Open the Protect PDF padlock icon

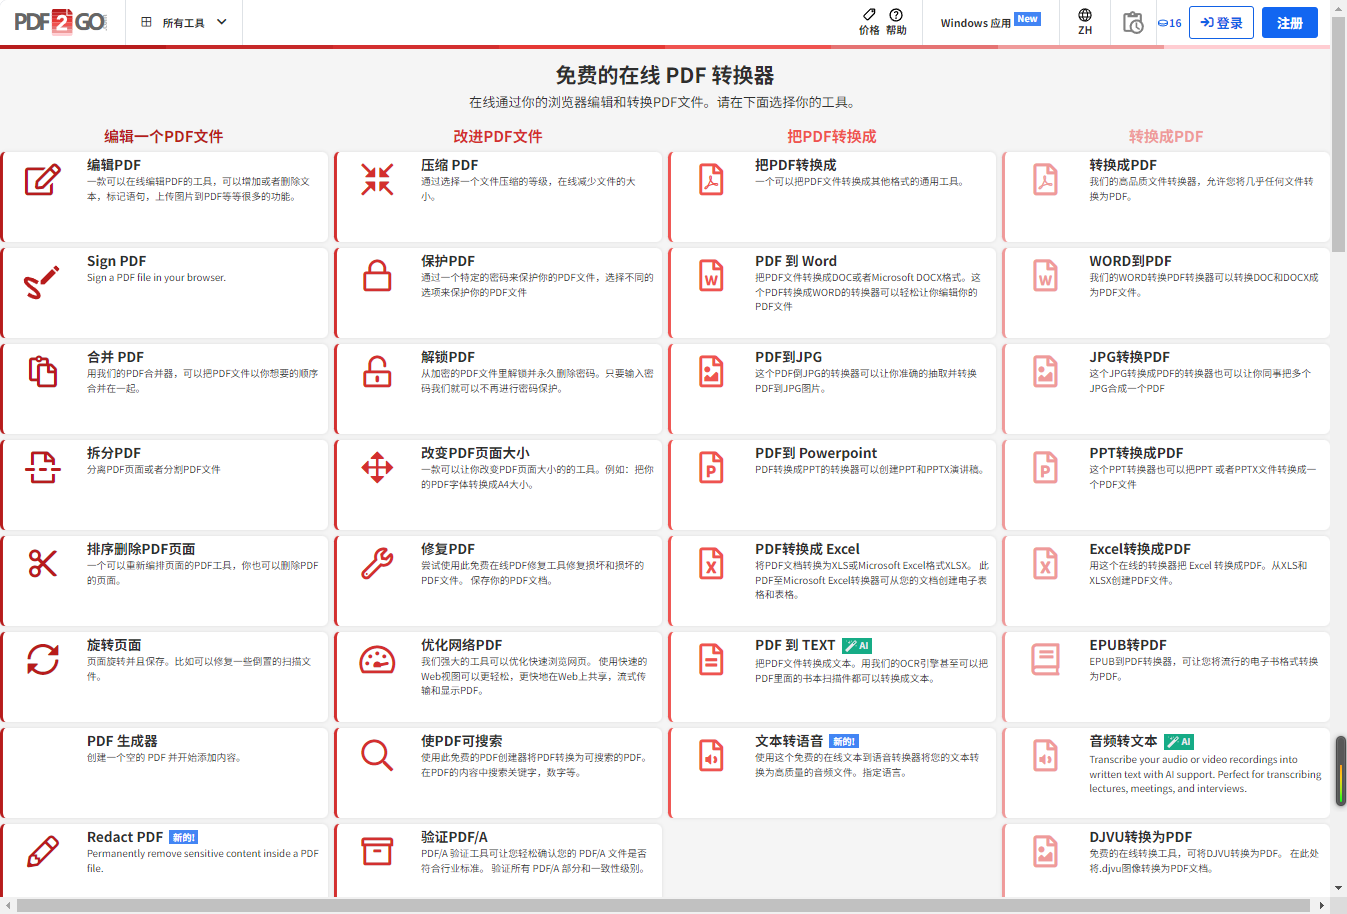tap(377, 275)
